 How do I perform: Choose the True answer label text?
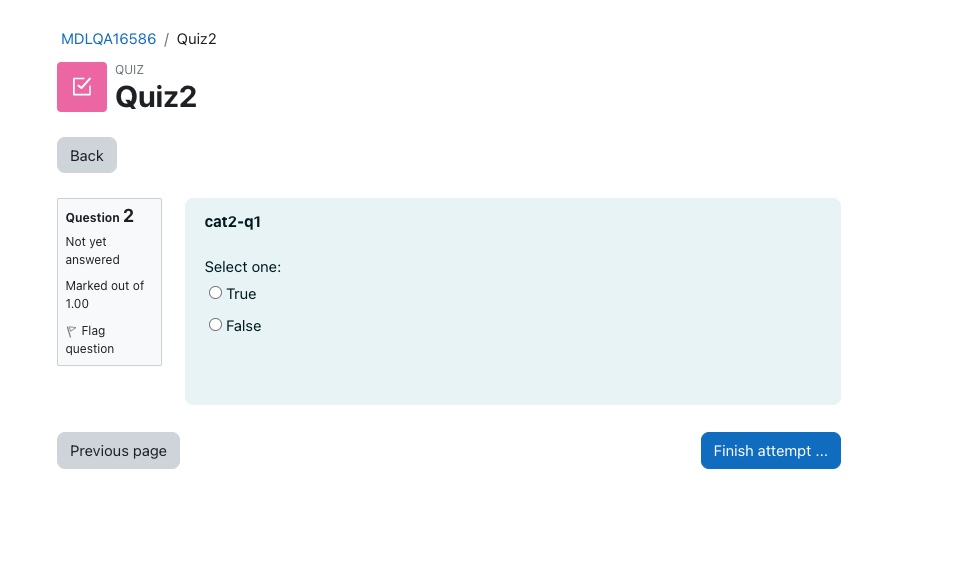tap(241, 294)
